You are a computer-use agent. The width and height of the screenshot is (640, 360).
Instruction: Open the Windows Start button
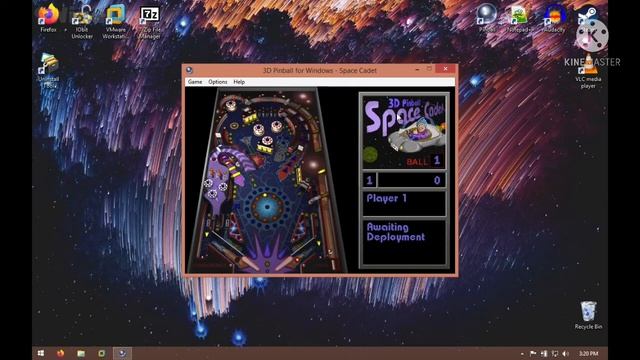[40, 353]
